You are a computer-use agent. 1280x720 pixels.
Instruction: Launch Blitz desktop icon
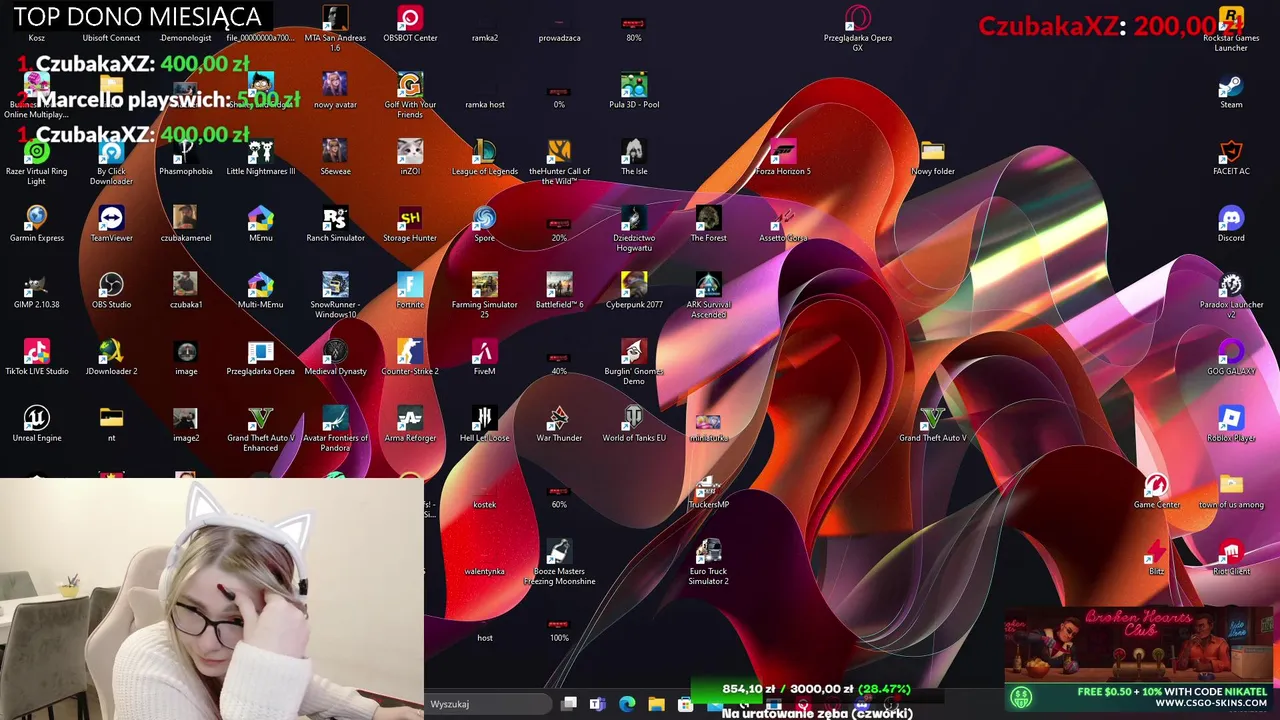click(1157, 552)
